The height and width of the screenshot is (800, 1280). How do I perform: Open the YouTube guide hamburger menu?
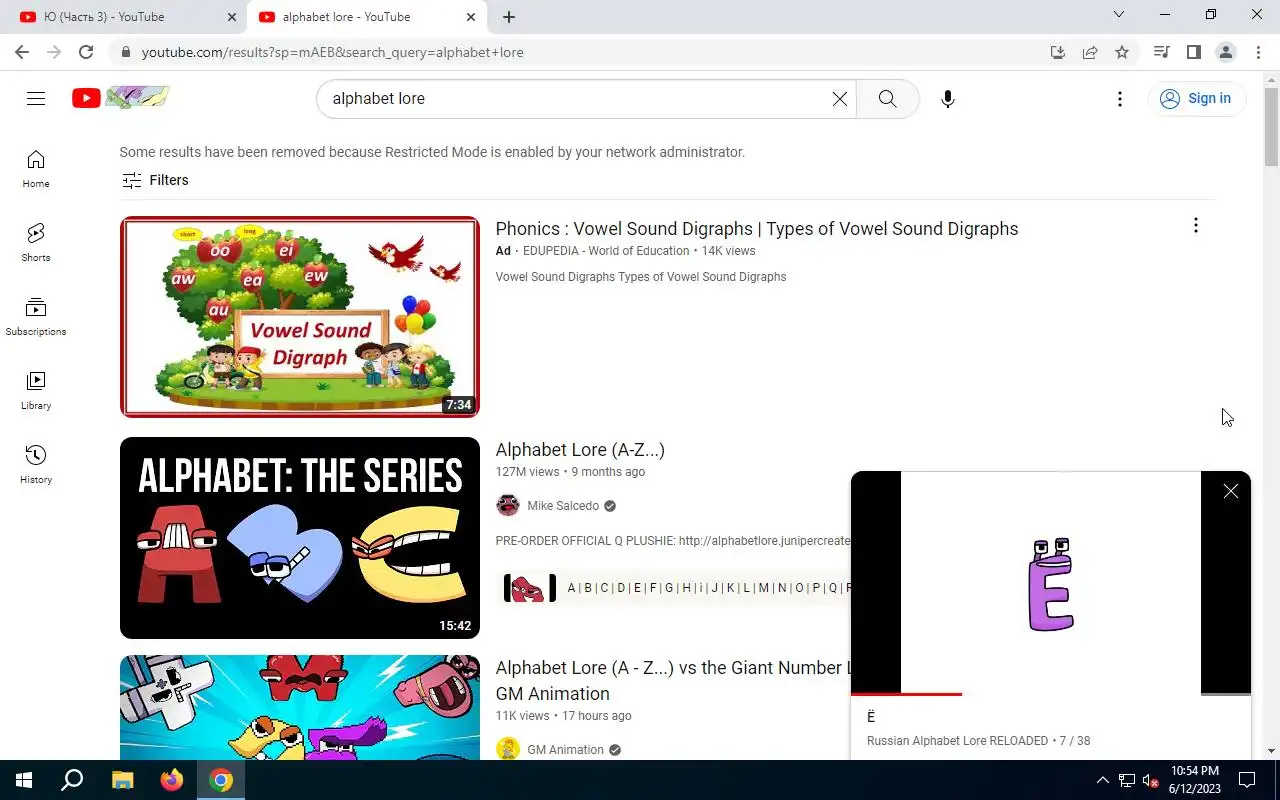(36, 98)
